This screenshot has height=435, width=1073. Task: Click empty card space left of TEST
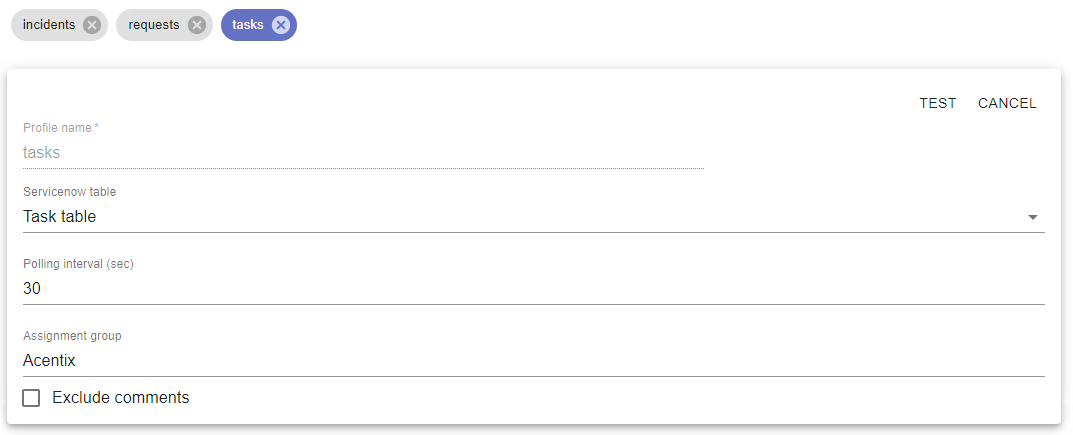click(x=479, y=103)
